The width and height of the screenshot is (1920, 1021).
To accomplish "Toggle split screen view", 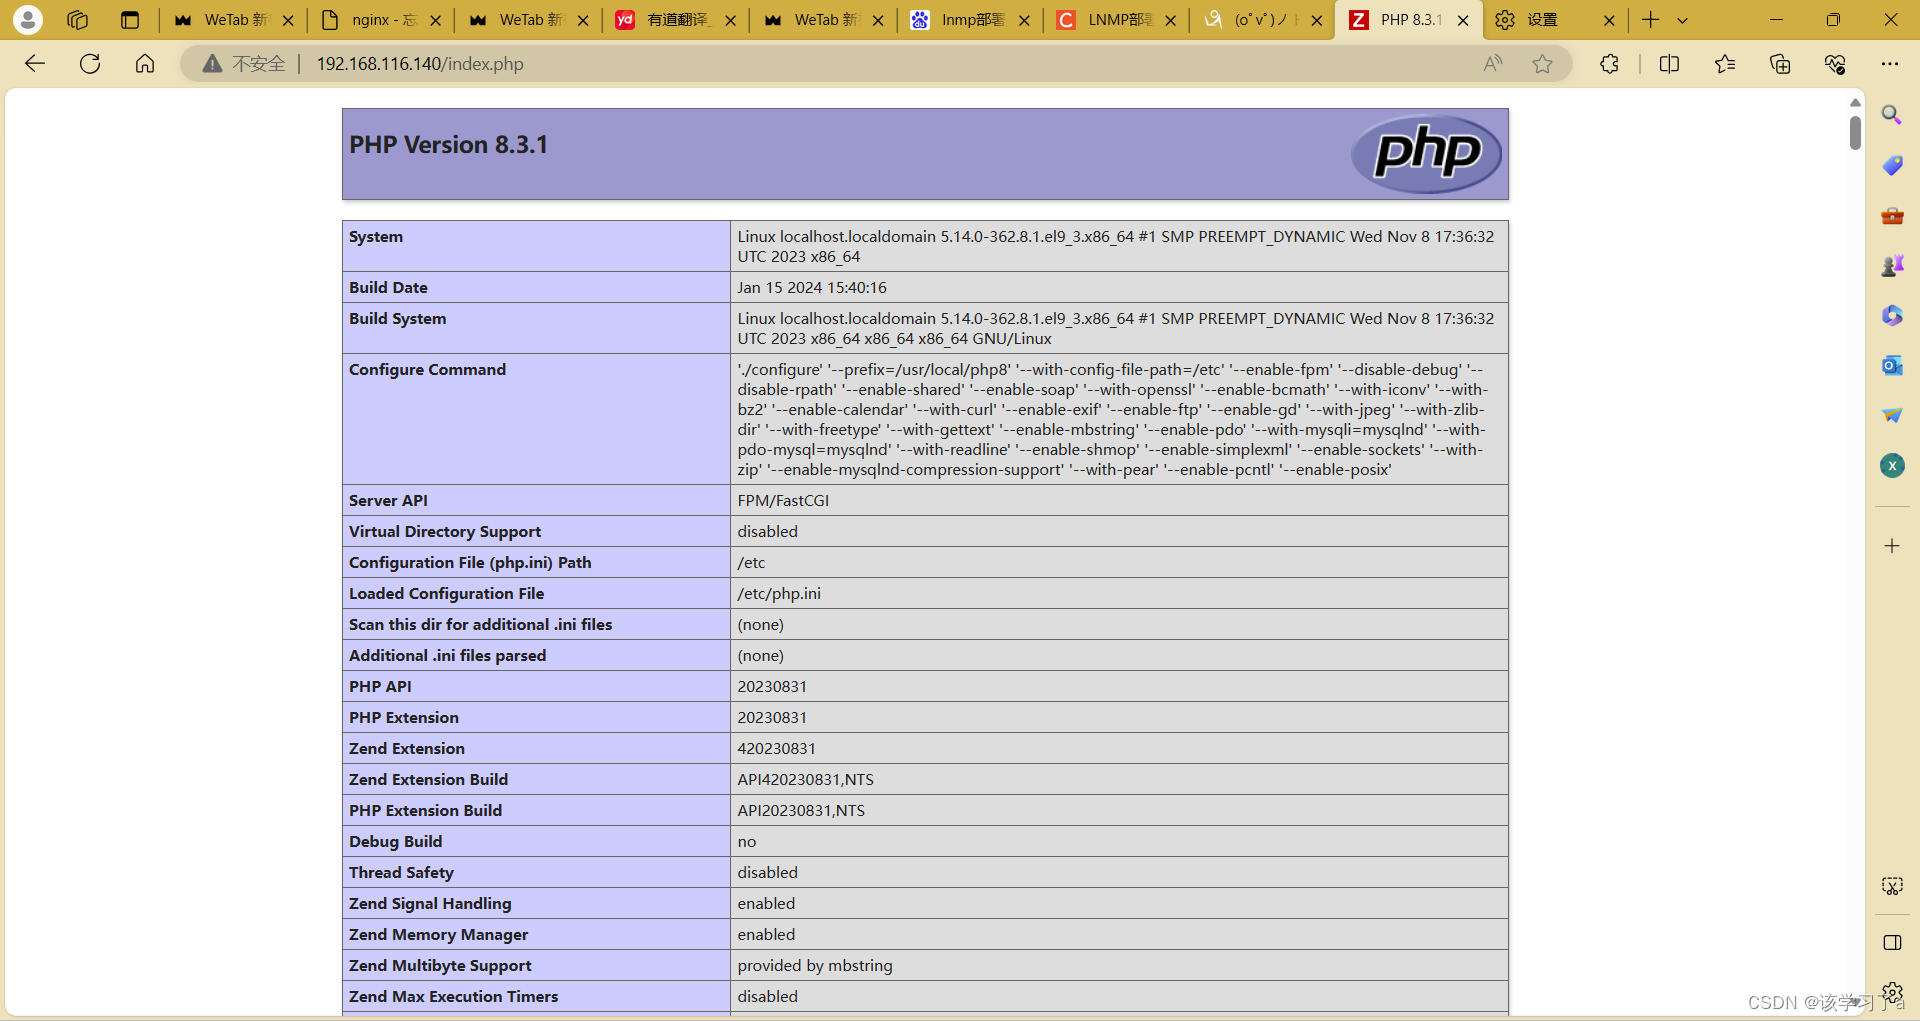I will pos(1669,63).
